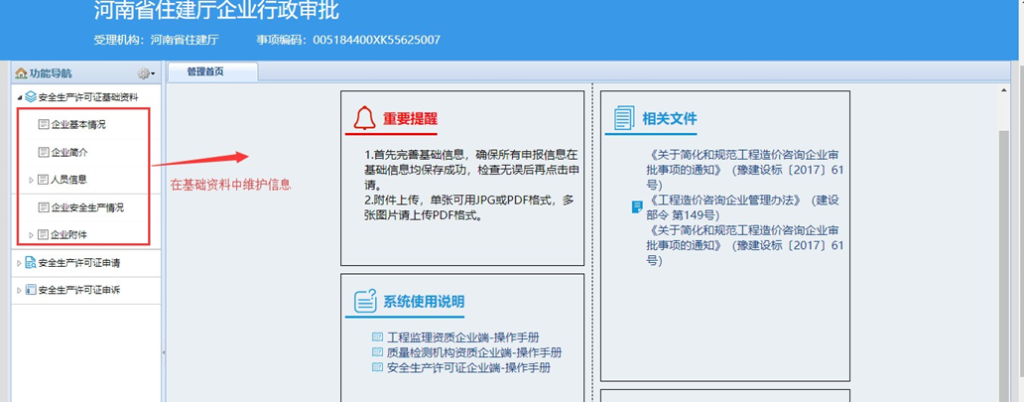Click the 重要提醒 heading text
Screen dimensions: 1024x402
[410, 119]
